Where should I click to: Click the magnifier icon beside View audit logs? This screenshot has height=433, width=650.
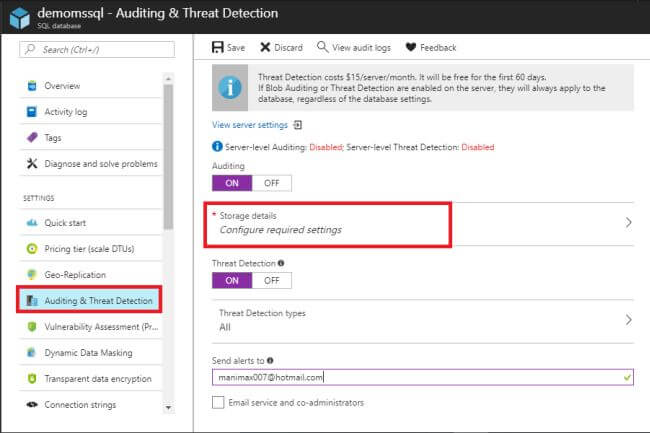point(322,47)
